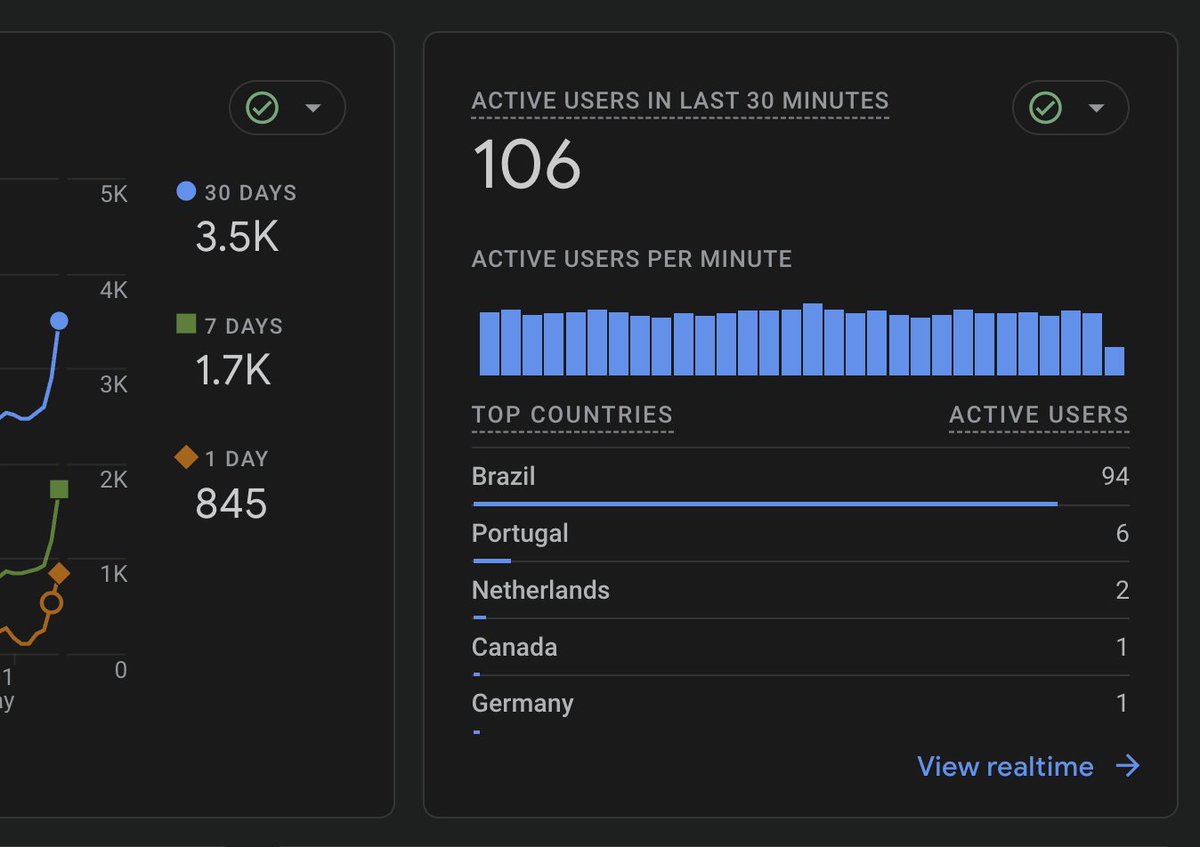Select the Germany country row
Viewport: 1200px width, 847px height.
pos(800,705)
